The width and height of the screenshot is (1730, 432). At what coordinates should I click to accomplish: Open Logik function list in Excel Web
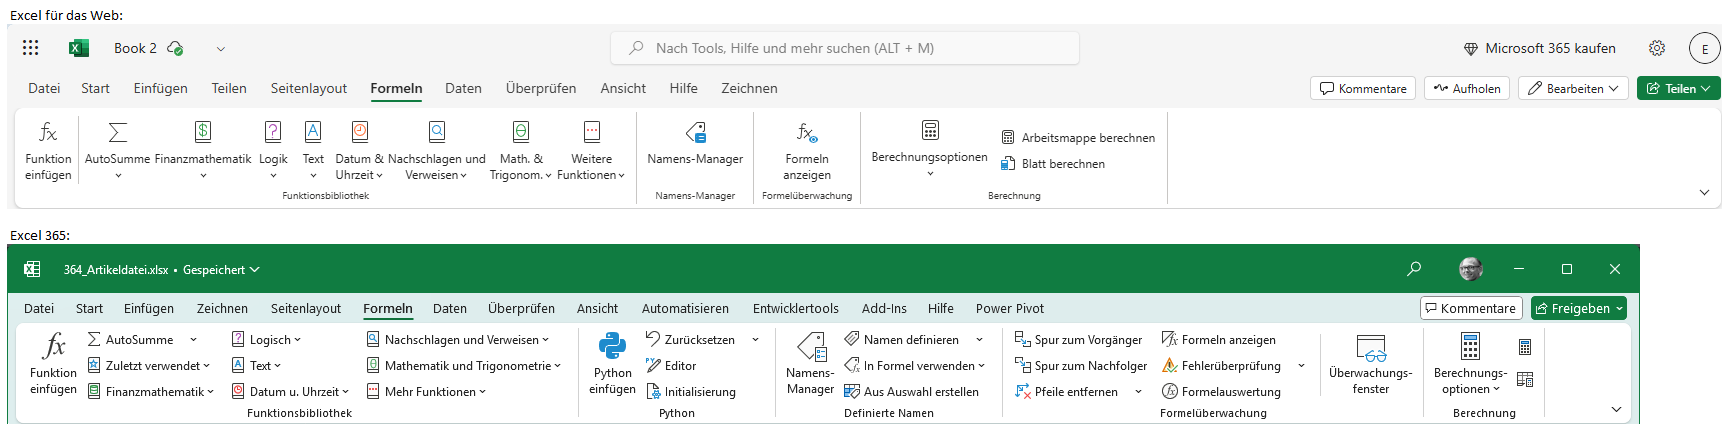click(273, 150)
